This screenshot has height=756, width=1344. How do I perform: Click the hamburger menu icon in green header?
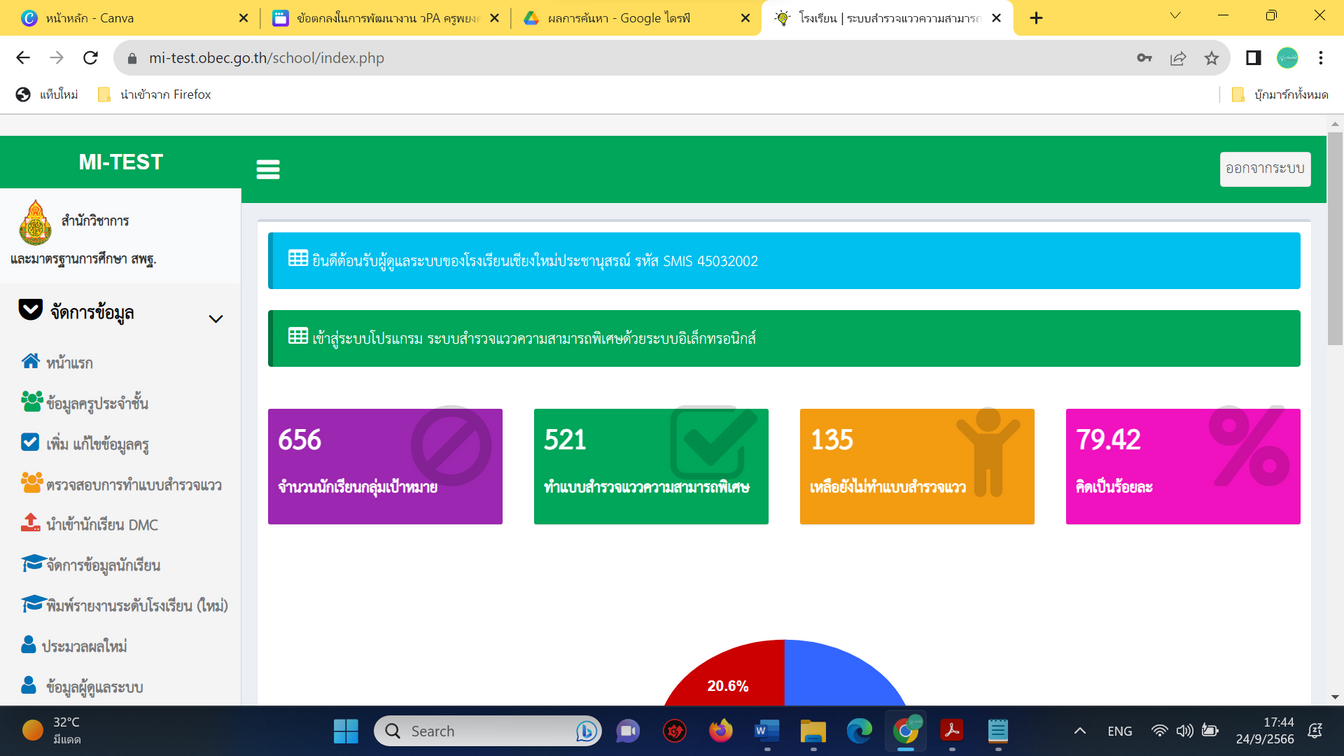tap(268, 170)
